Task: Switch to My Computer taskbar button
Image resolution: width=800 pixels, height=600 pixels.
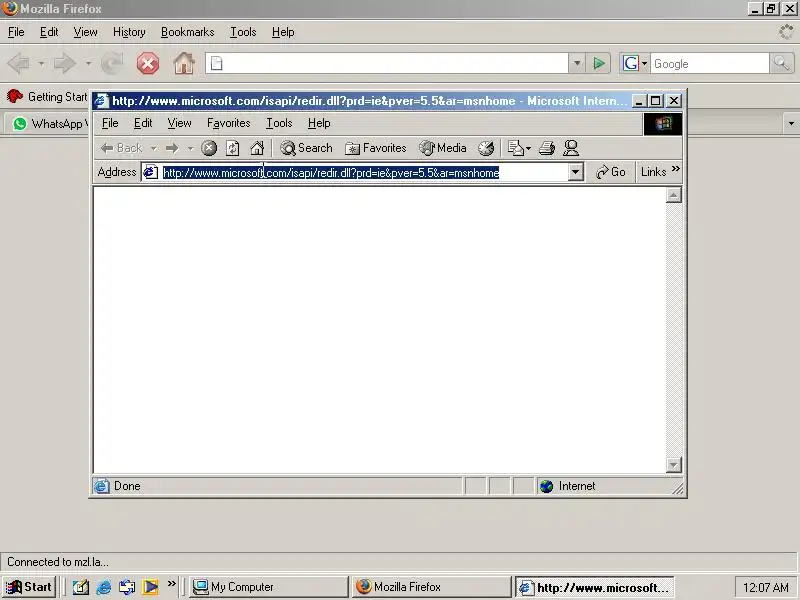Action: pyautogui.click(x=268, y=587)
